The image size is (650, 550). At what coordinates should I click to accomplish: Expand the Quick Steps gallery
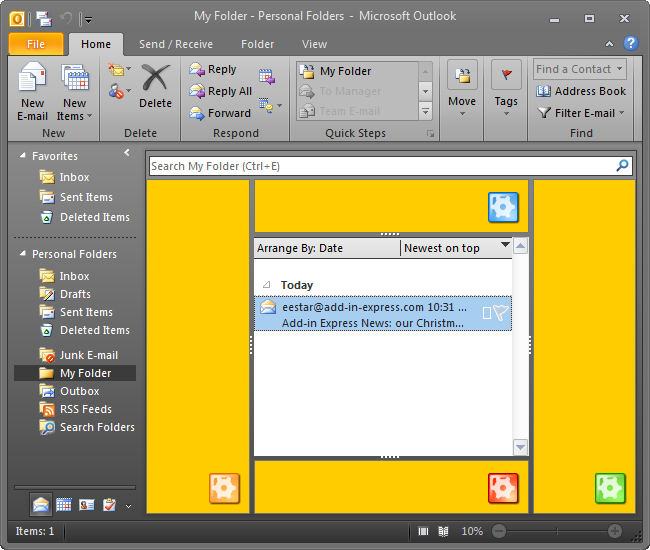pos(425,111)
